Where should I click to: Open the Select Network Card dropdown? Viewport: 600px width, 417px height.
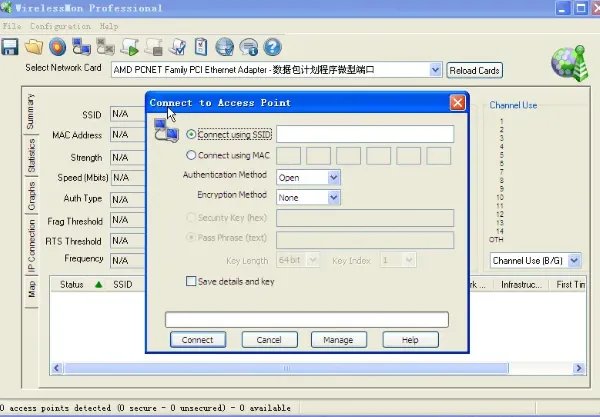tap(435, 70)
